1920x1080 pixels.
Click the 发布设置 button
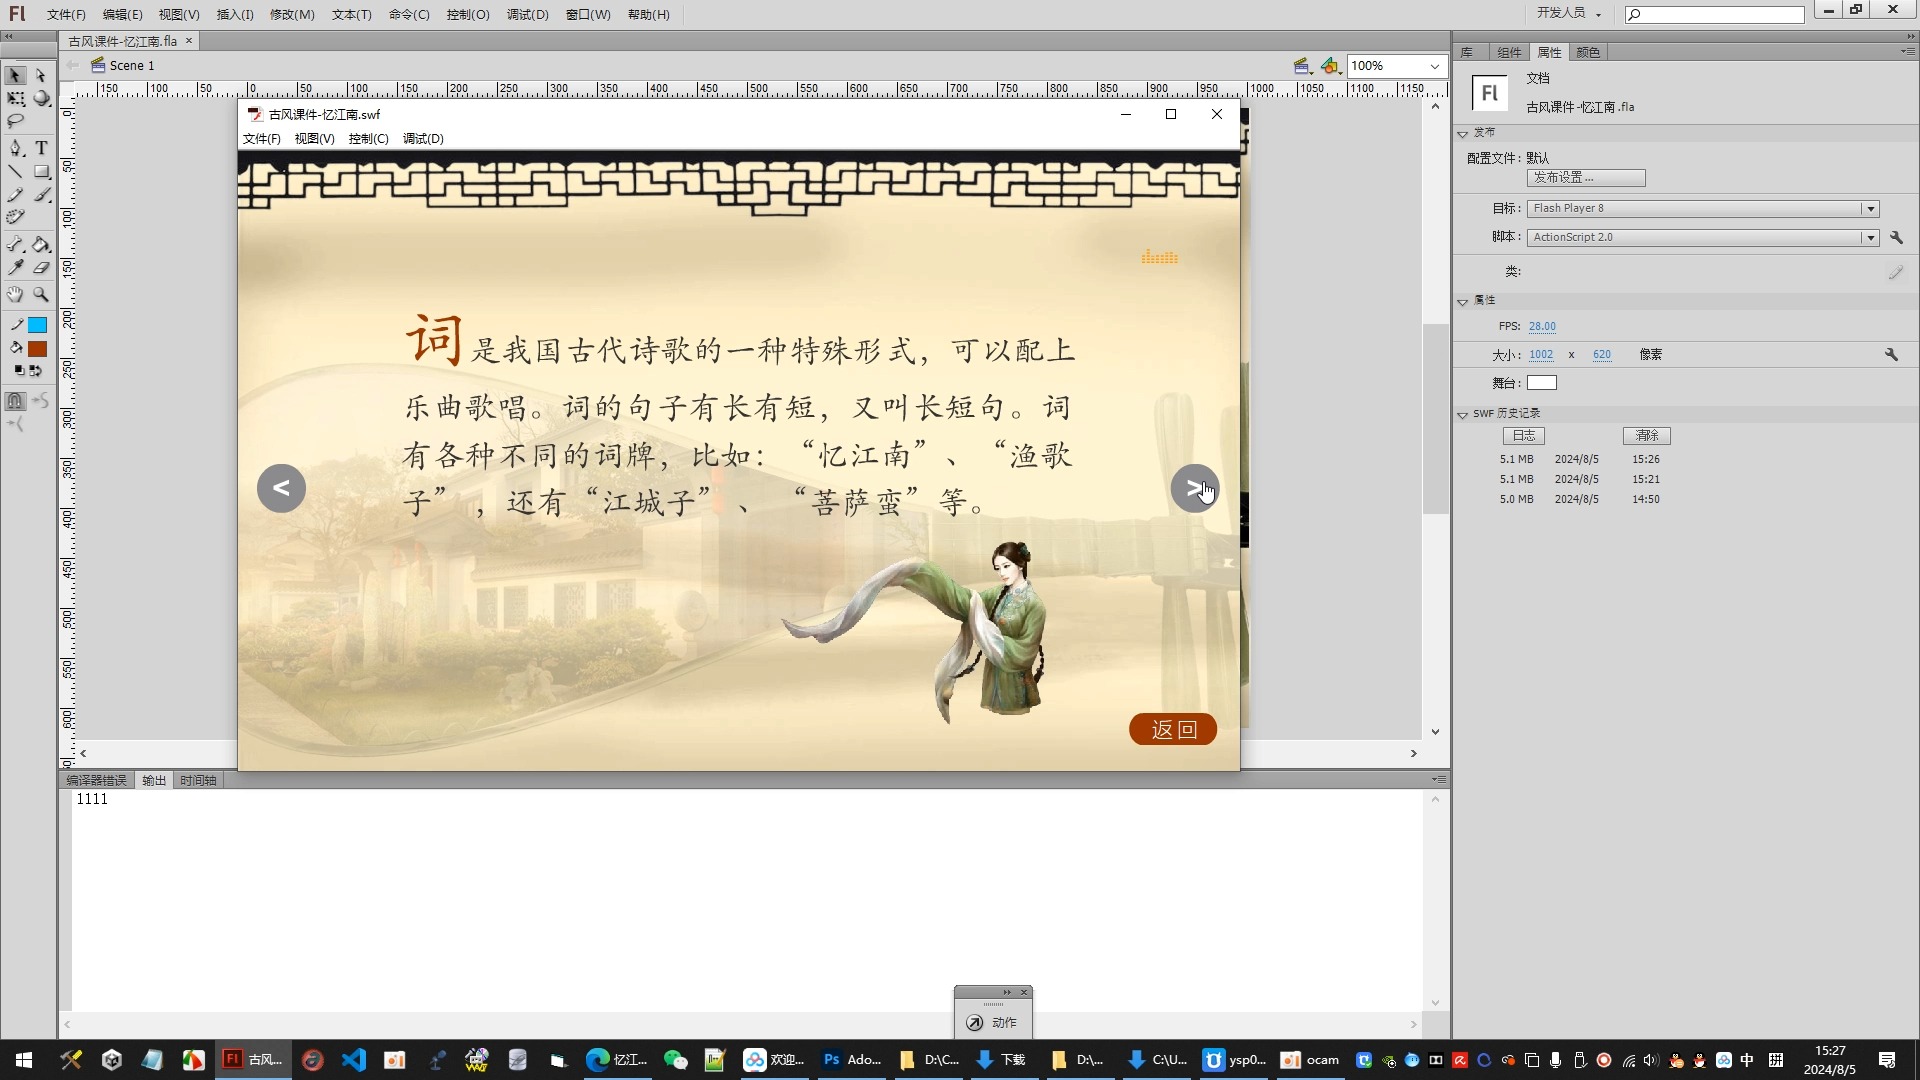[1585, 178]
